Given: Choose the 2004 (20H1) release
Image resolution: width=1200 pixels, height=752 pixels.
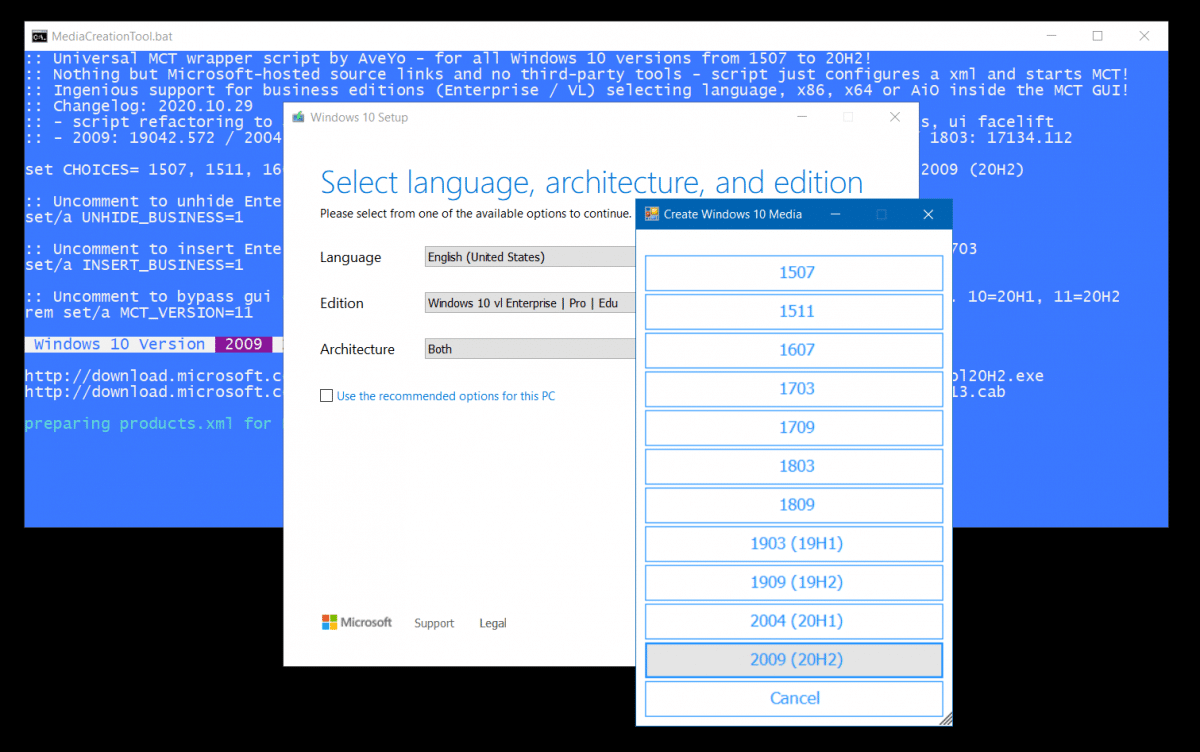Looking at the screenshot, I should point(793,621).
